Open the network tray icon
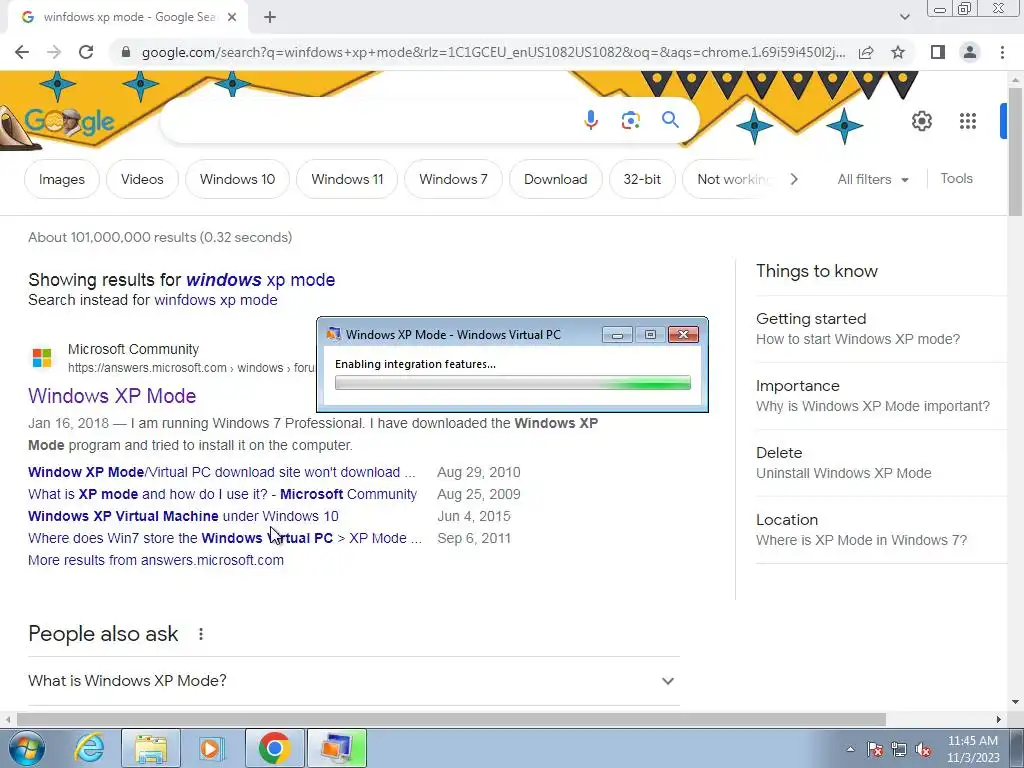 pos(899,749)
